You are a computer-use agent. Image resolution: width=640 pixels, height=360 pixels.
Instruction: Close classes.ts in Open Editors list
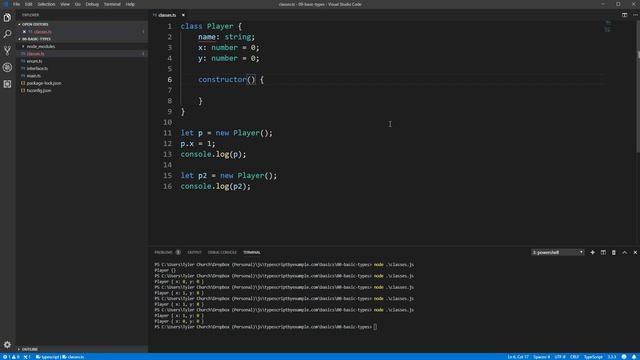coord(24,32)
